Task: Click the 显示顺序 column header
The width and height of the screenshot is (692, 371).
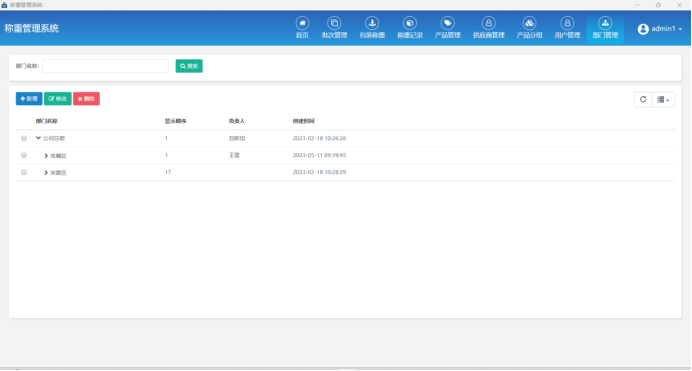Action: pos(176,121)
